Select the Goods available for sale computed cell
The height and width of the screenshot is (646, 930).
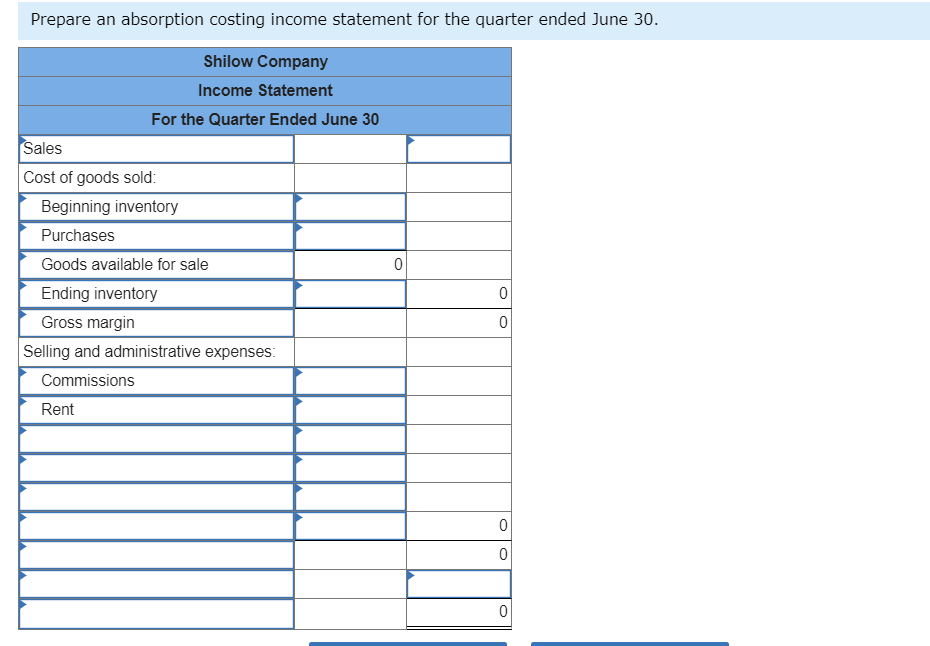coord(349,264)
